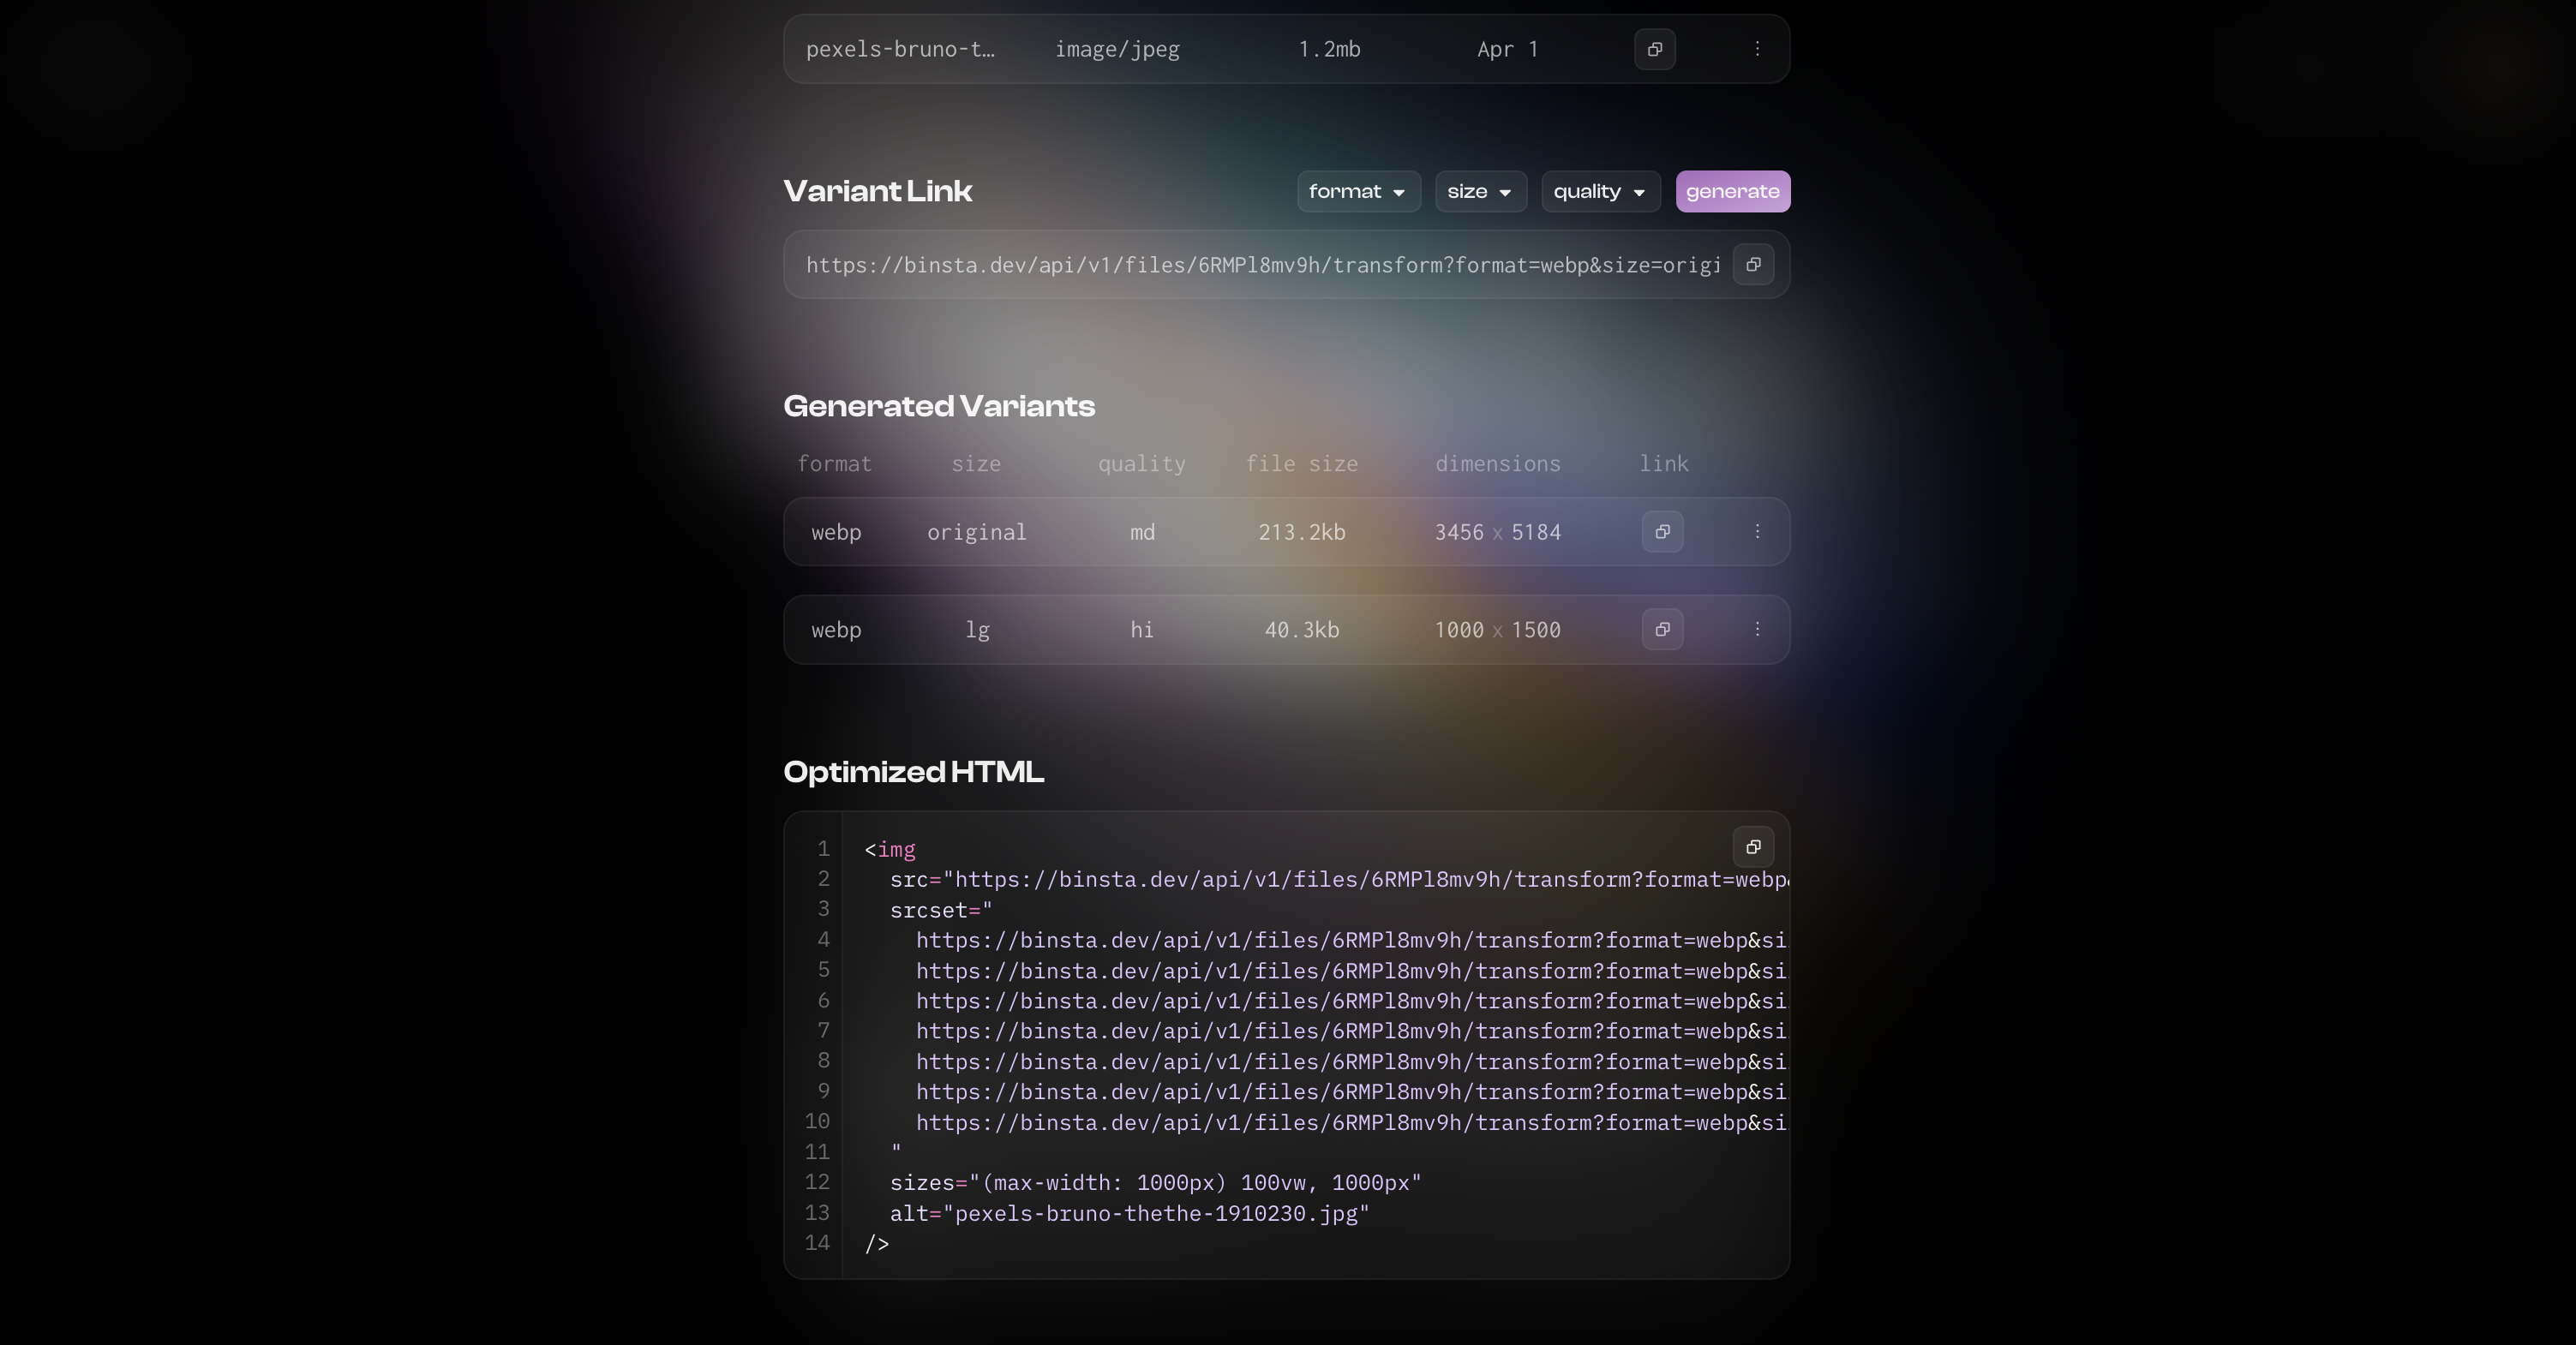Open the format dropdown

point(1359,192)
